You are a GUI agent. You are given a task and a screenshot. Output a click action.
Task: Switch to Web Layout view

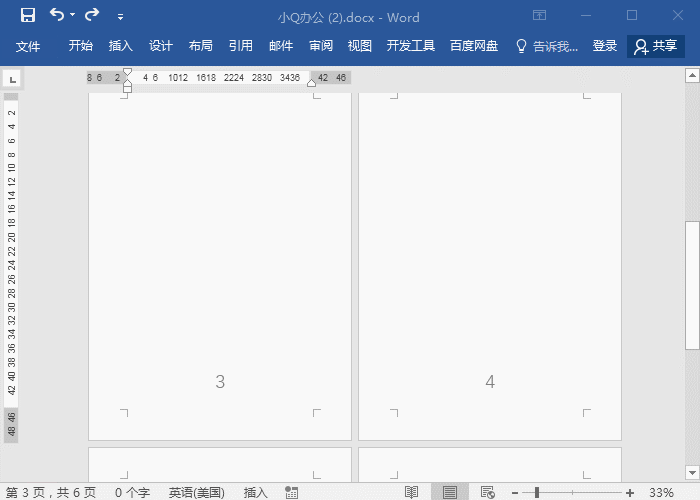pos(488,492)
